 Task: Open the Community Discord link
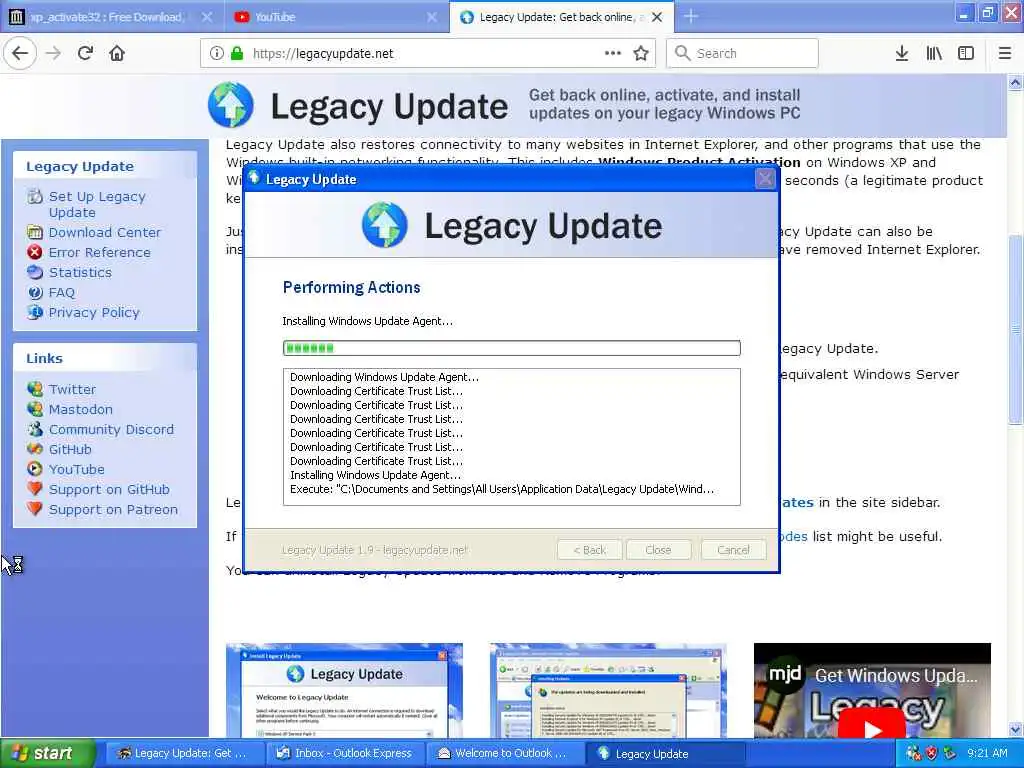[111, 430]
